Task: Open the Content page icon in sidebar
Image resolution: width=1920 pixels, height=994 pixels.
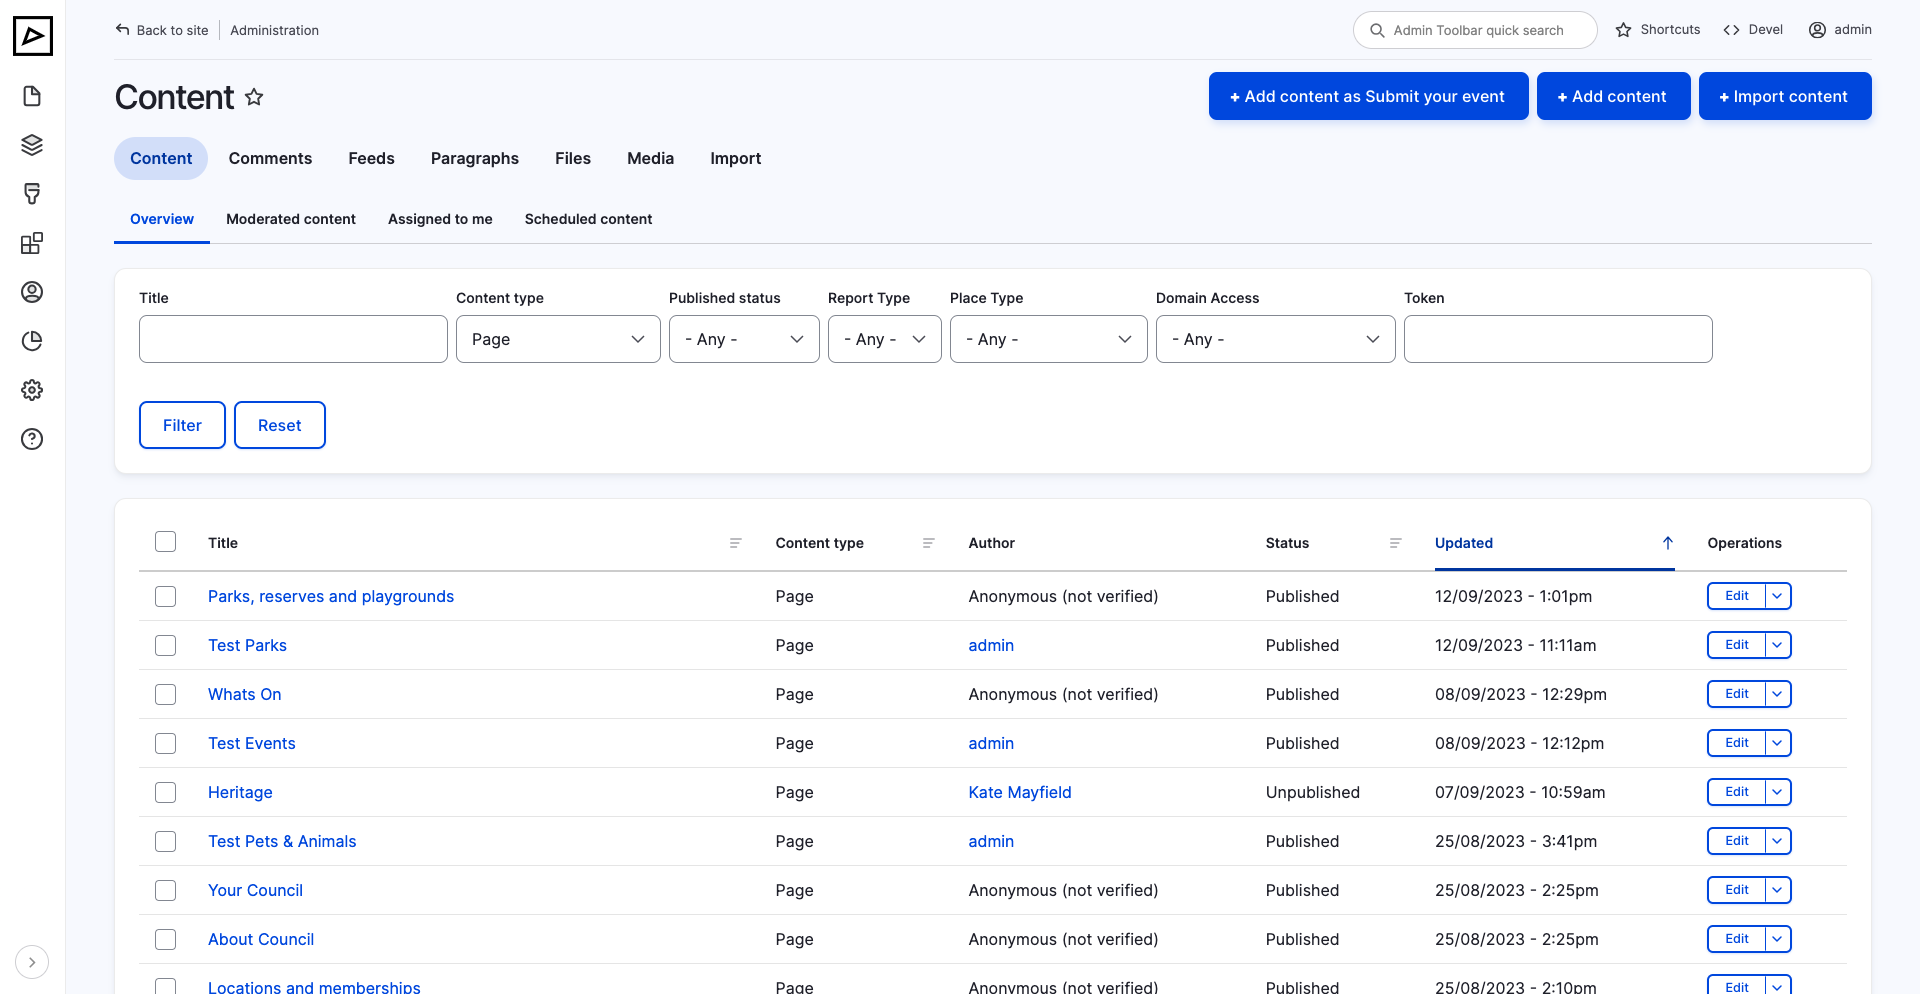Action: 32,96
